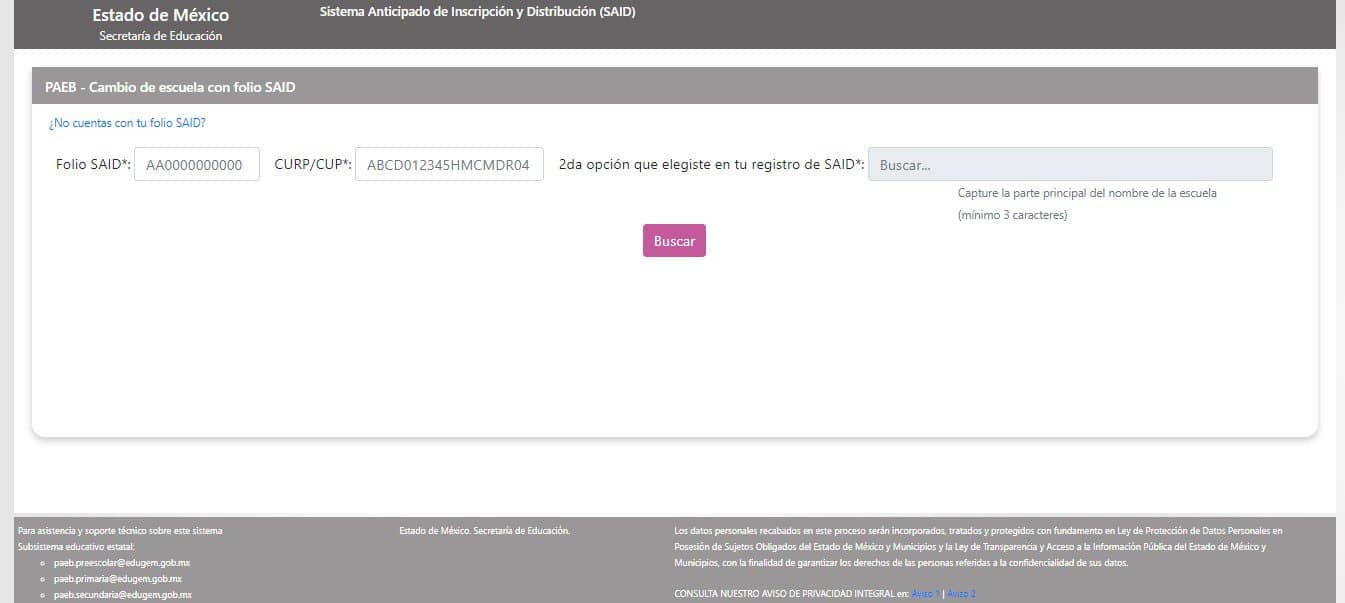Viewport: 1345px width, 603px height.
Task: Click the 'CONSULTA NUESTRO AVISO DE PRIVACIDAD INTEGRAL' text
Action: point(792,594)
